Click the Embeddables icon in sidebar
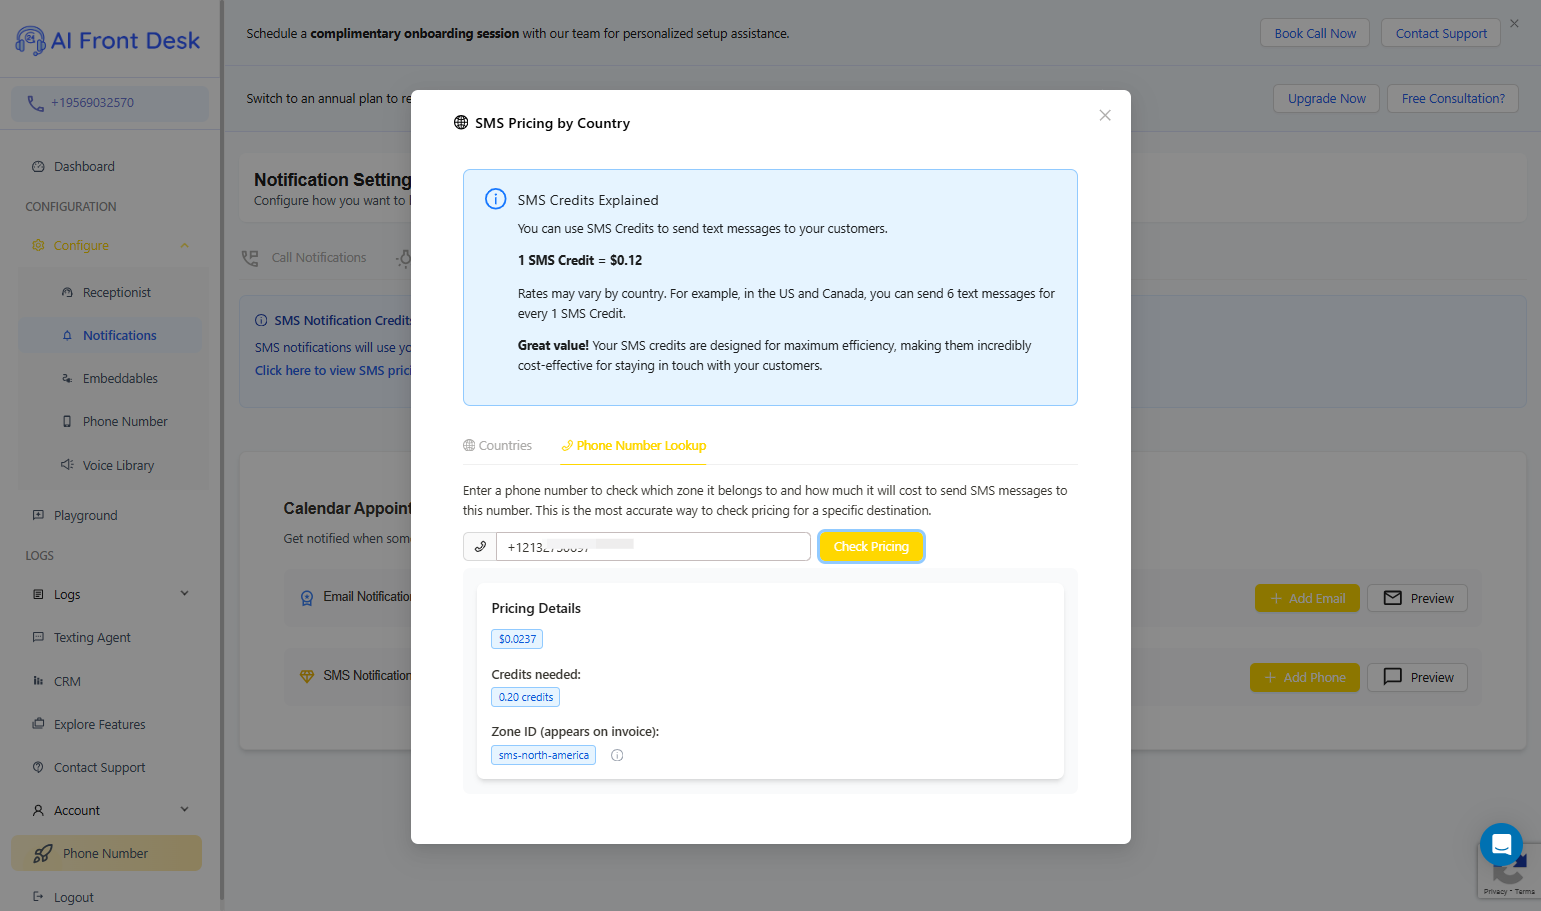The width and height of the screenshot is (1541, 911). pos(67,378)
